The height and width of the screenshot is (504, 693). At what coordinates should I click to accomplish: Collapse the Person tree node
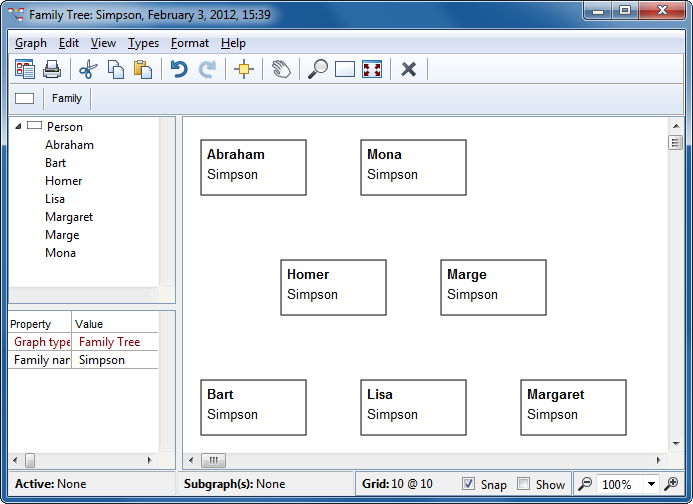19,127
